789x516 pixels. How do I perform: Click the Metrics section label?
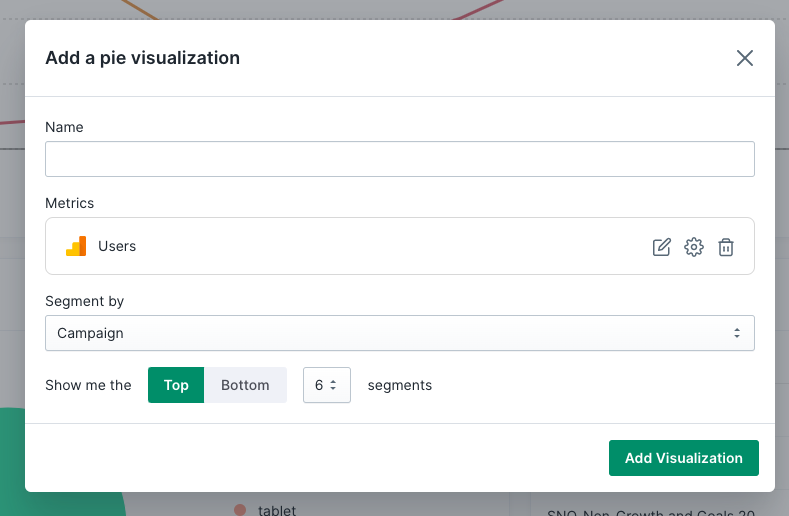coord(69,203)
